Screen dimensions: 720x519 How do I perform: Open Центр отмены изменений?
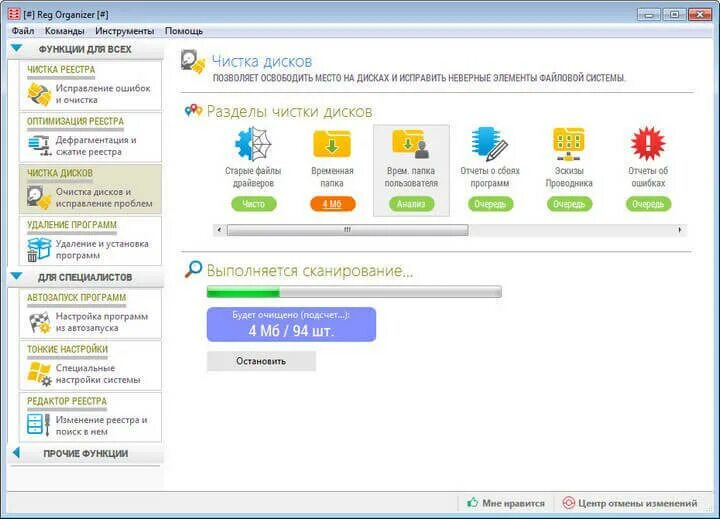pyautogui.click(x=637, y=503)
